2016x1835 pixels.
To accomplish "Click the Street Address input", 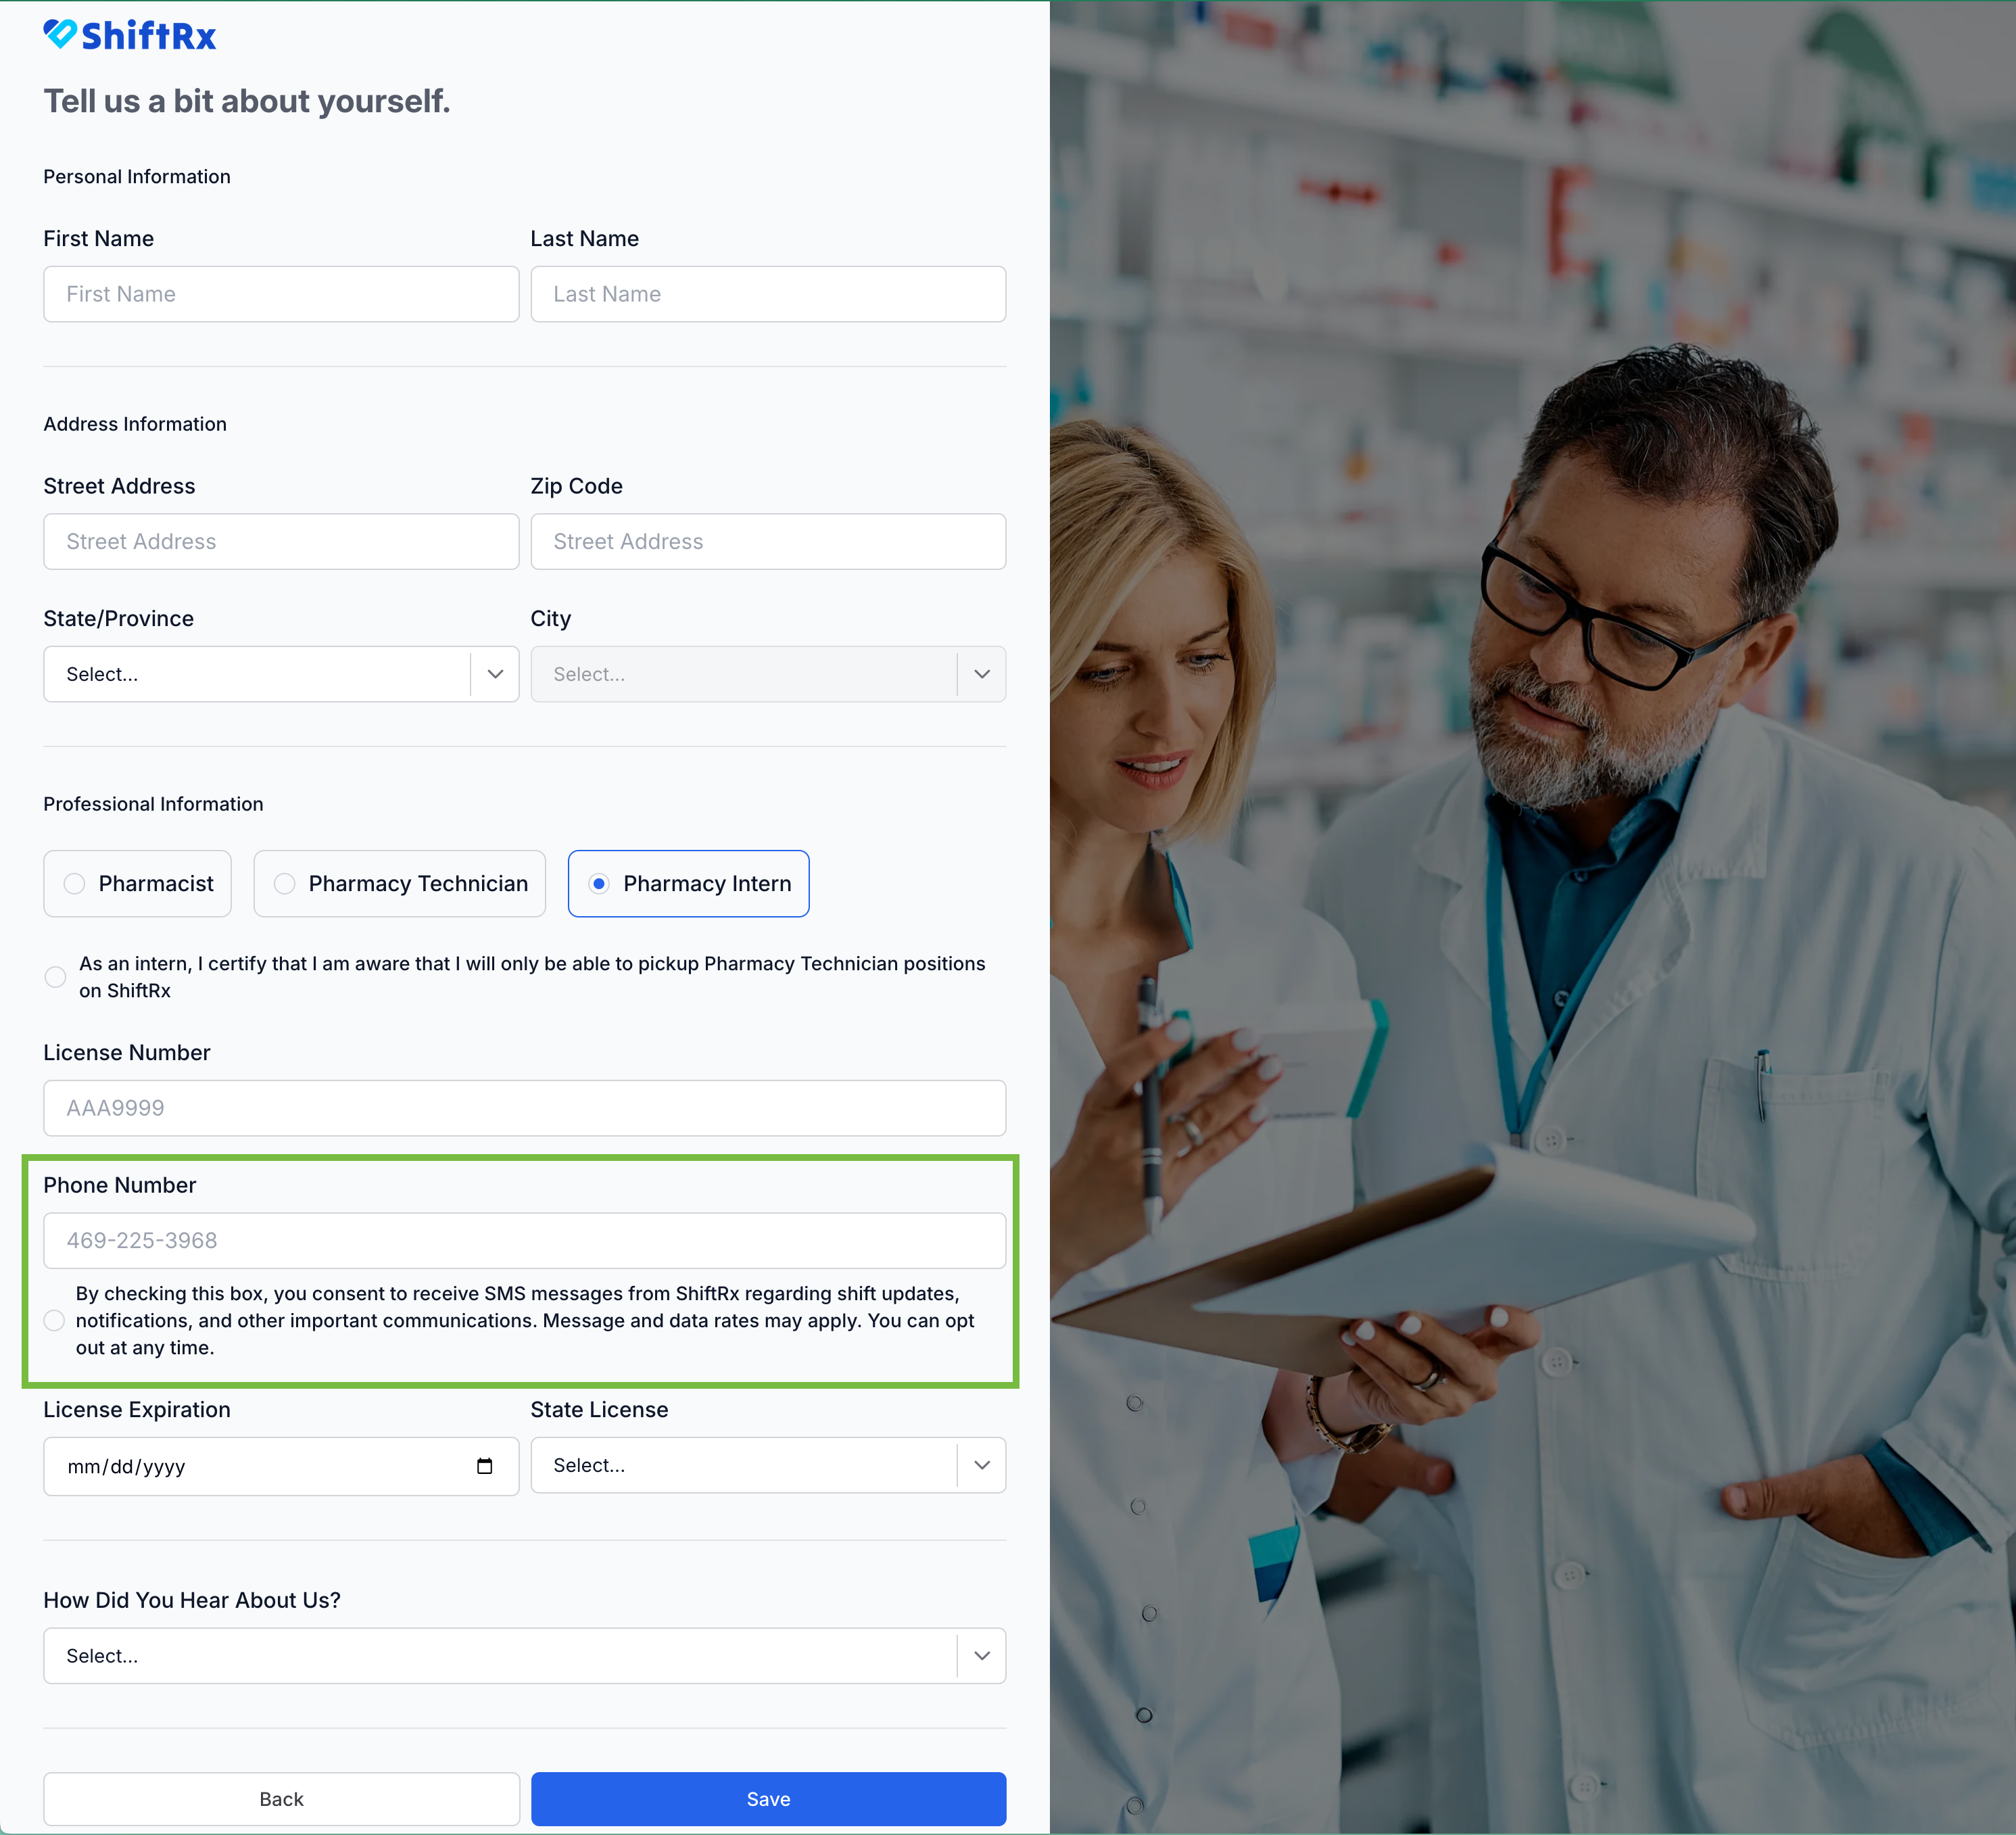I will [281, 542].
